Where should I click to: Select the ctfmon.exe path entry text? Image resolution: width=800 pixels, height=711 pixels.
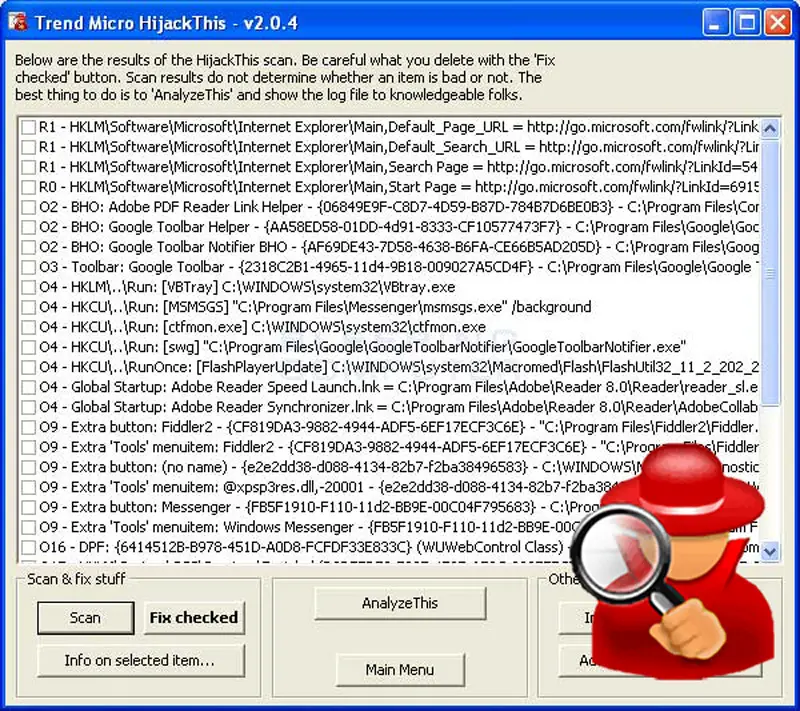[262, 327]
